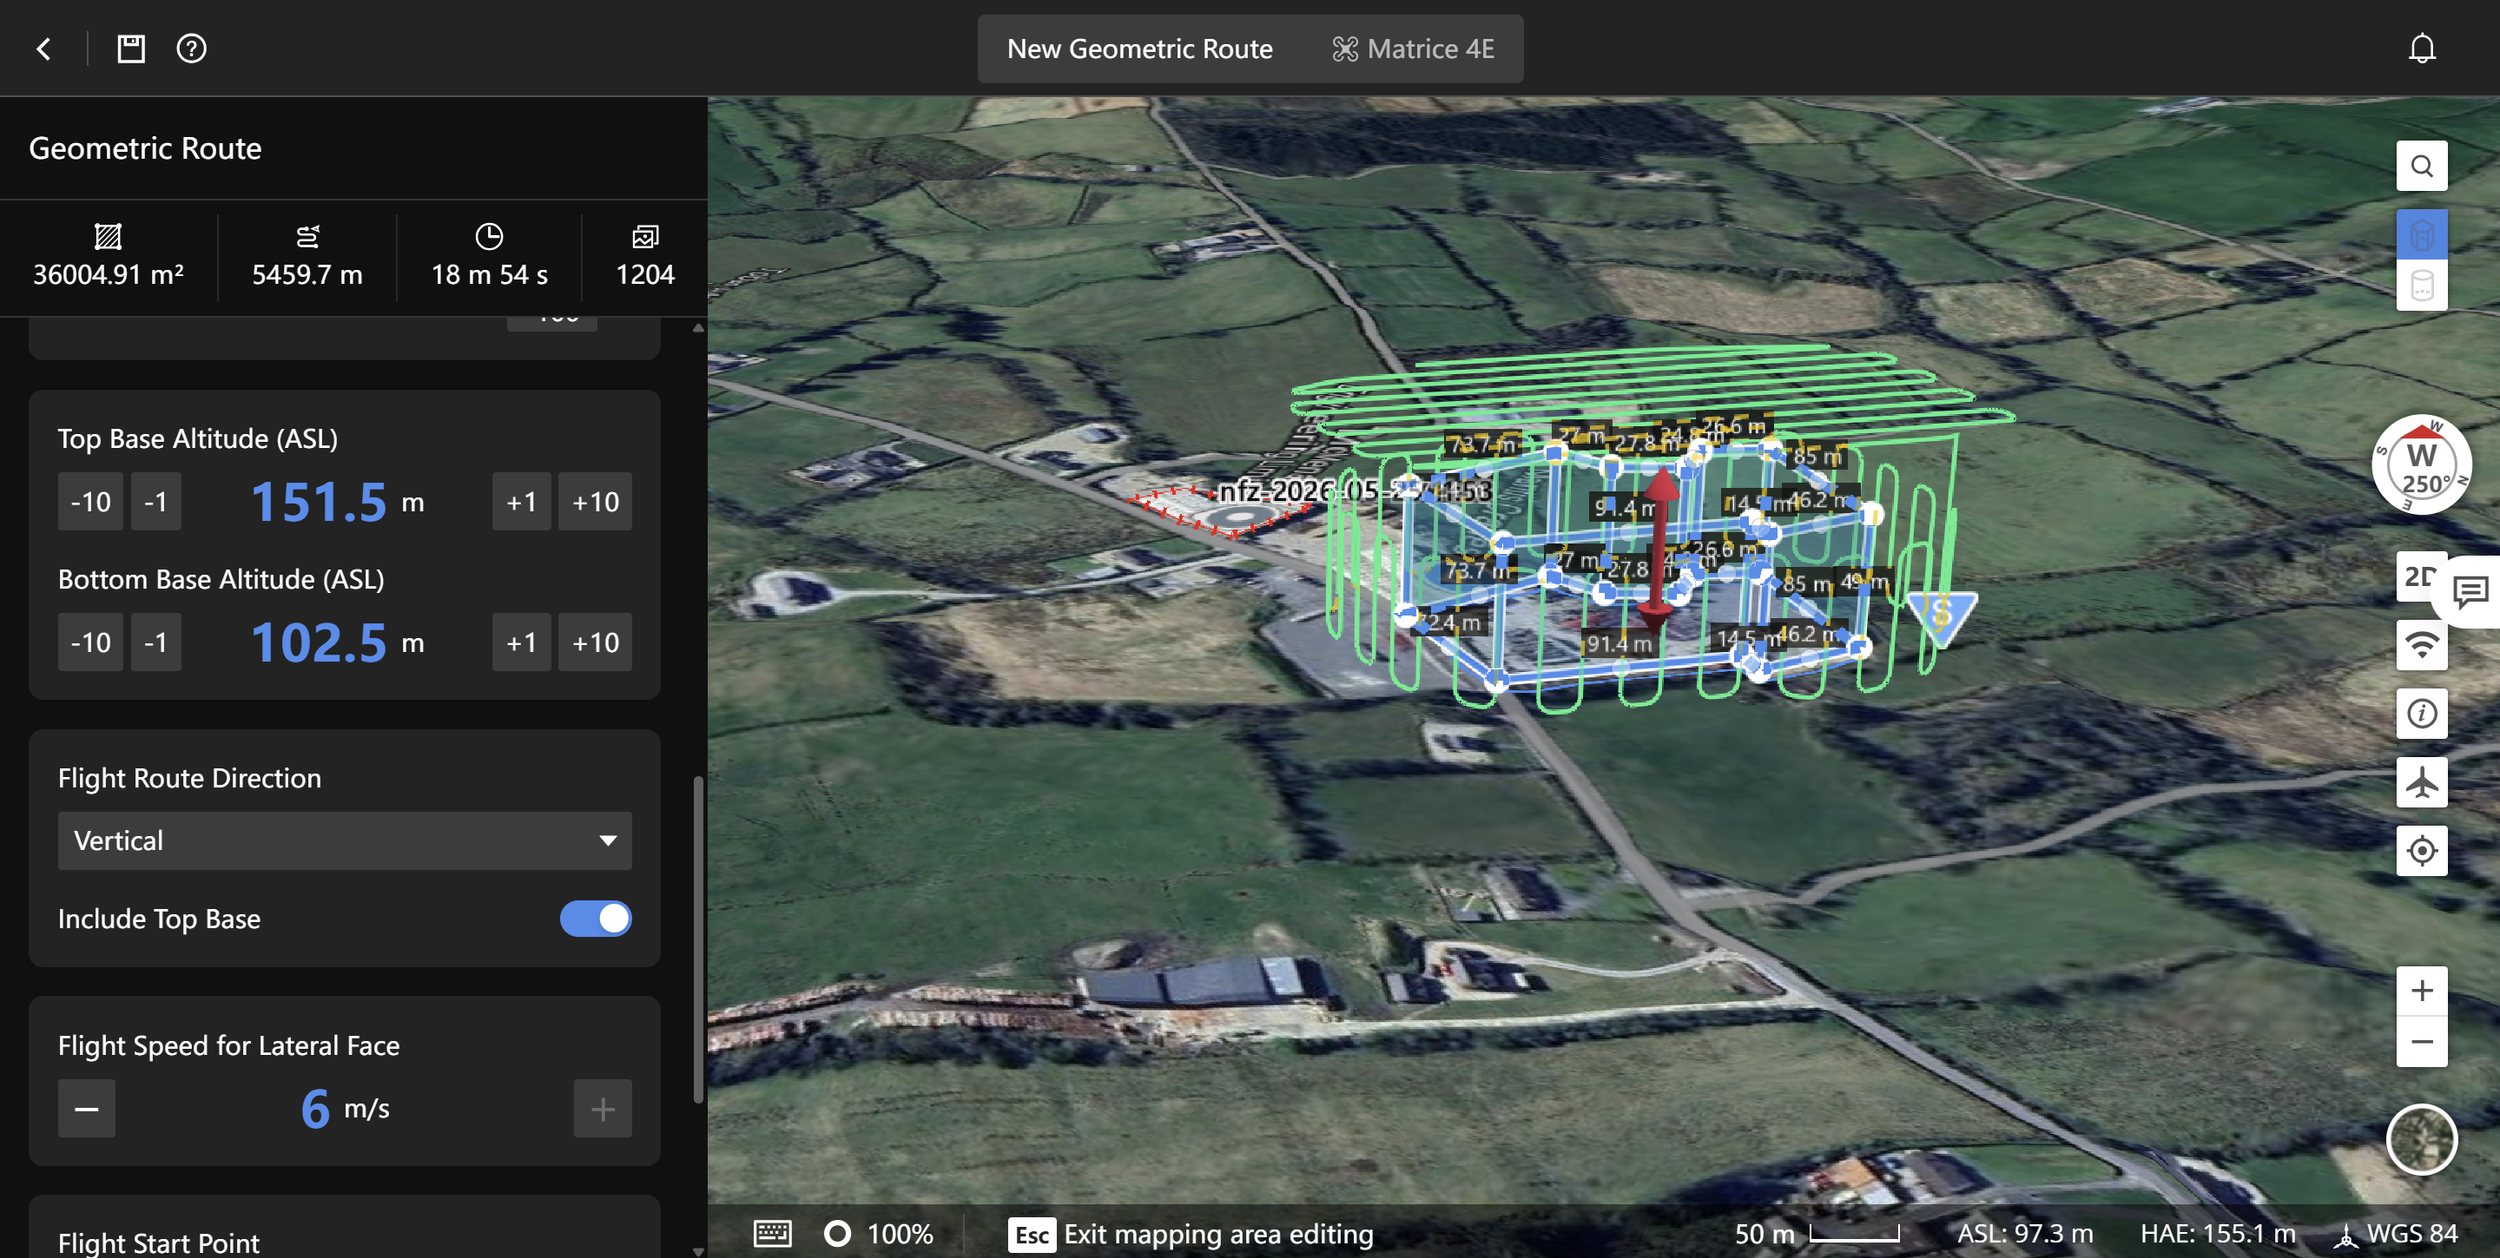Click the aircraft icon button
2500x1258 pixels.
point(2421,782)
